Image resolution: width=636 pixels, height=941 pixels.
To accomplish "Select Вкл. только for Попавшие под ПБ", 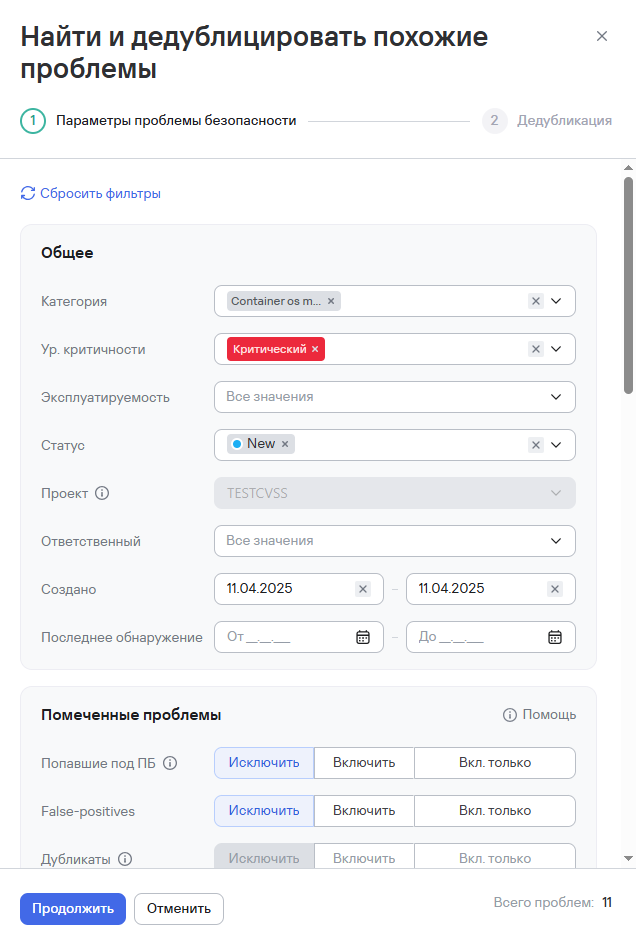I will tap(495, 763).
